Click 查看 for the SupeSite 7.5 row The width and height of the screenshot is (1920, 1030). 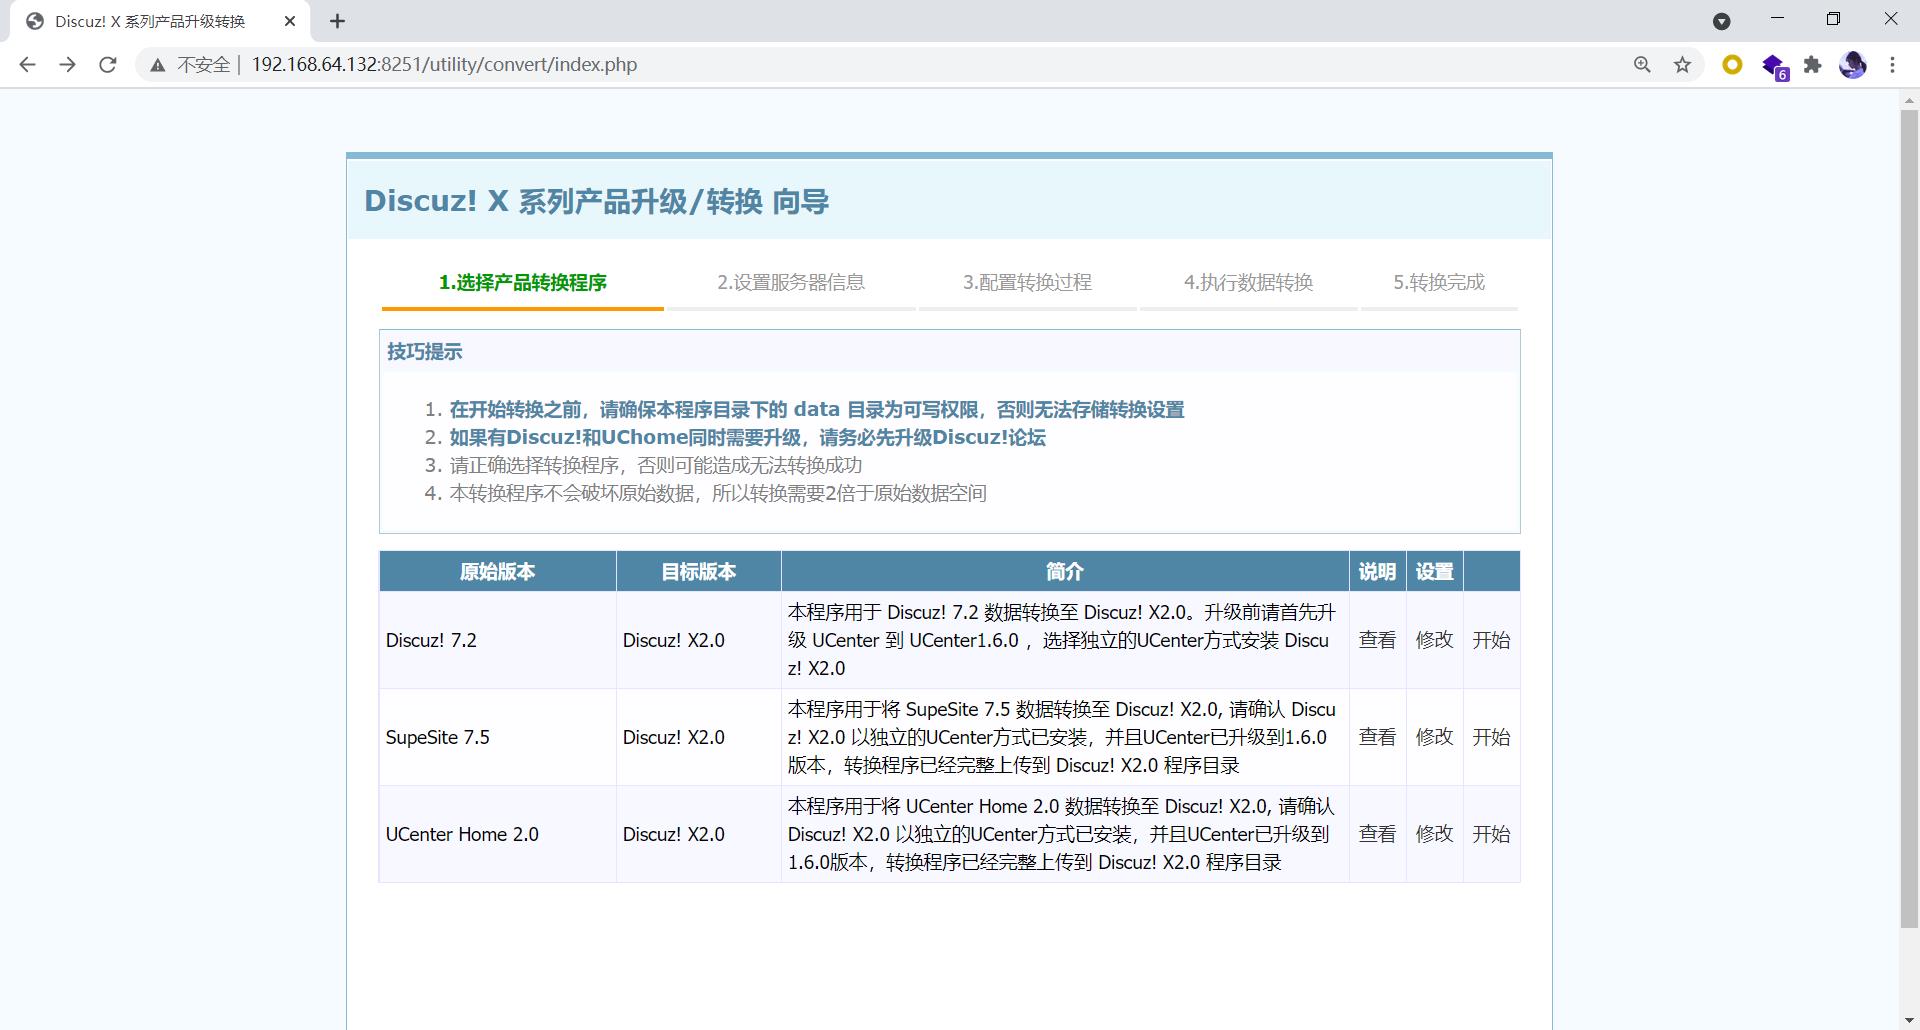coord(1377,737)
